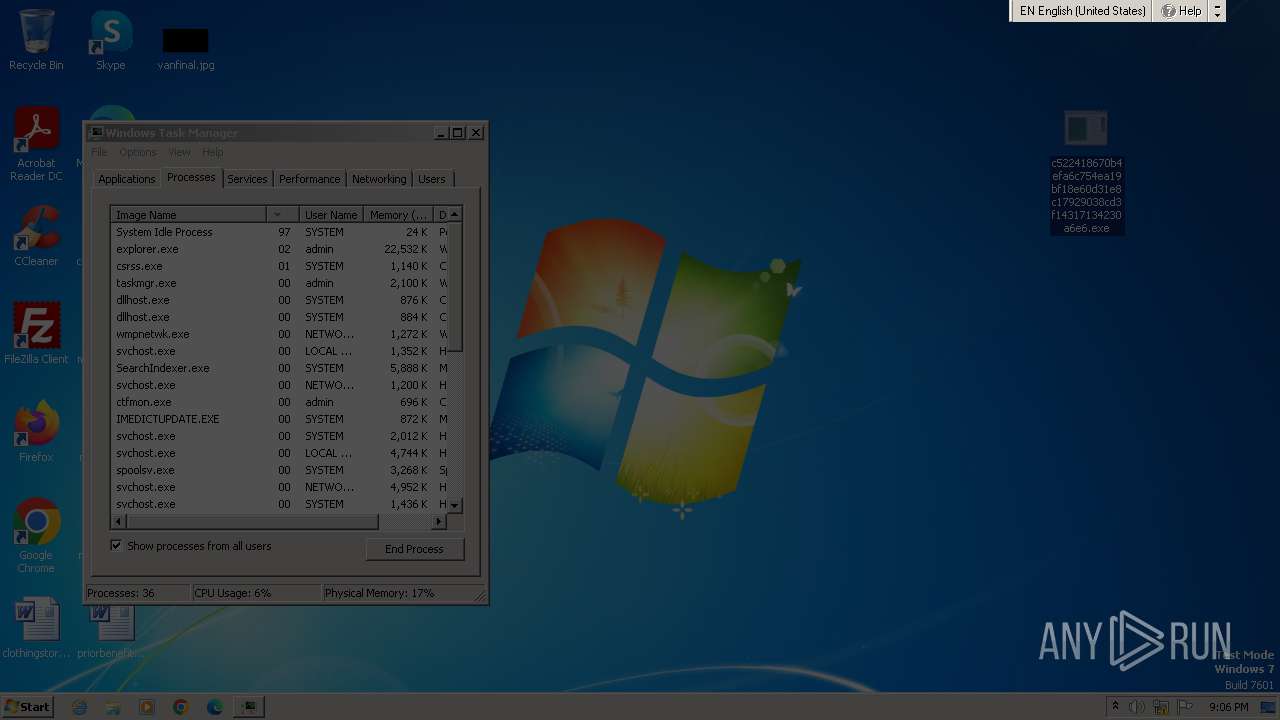Open Acrobat Reader DC shortcut

[36, 144]
